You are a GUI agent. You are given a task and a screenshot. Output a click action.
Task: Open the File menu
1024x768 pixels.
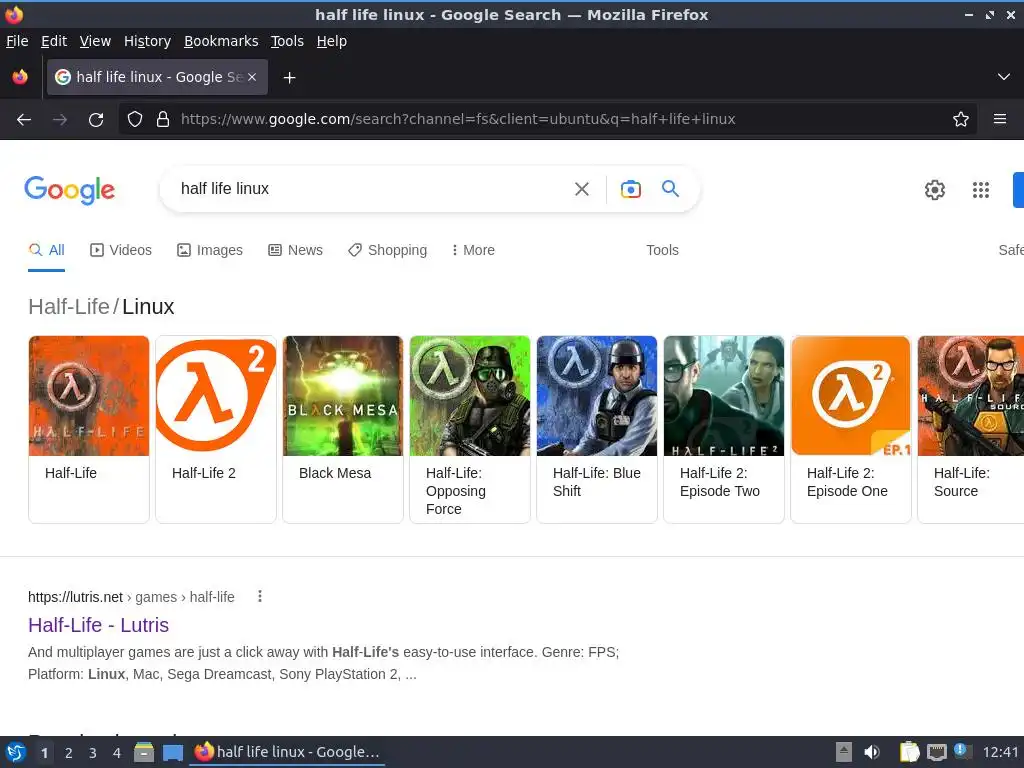(17, 41)
